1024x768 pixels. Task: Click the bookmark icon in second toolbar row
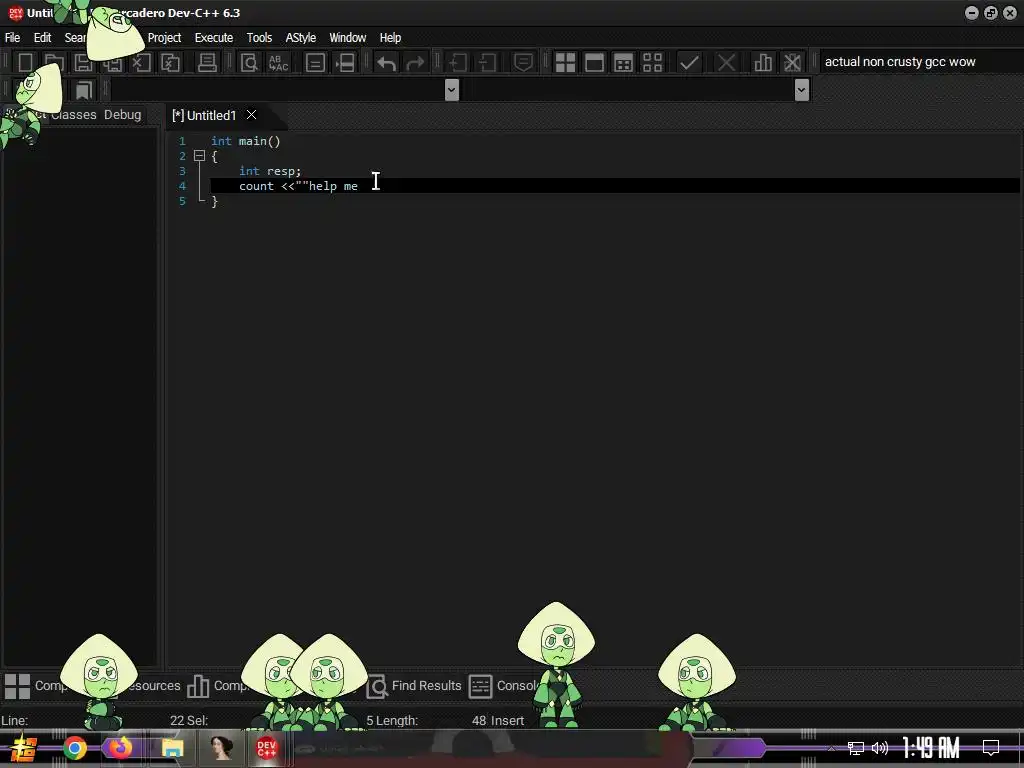83,90
